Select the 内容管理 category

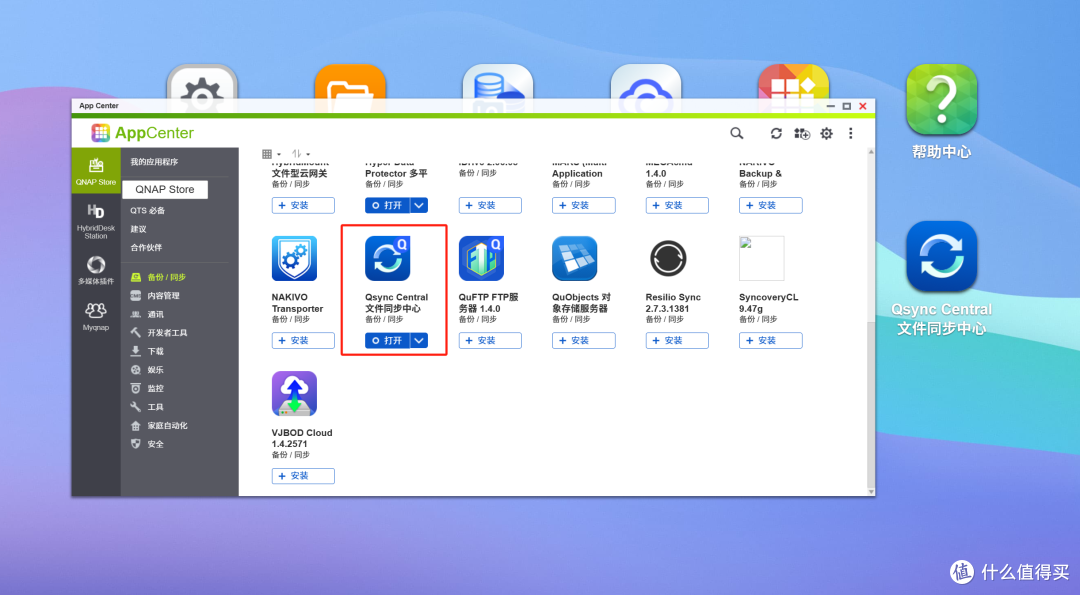(x=155, y=295)
